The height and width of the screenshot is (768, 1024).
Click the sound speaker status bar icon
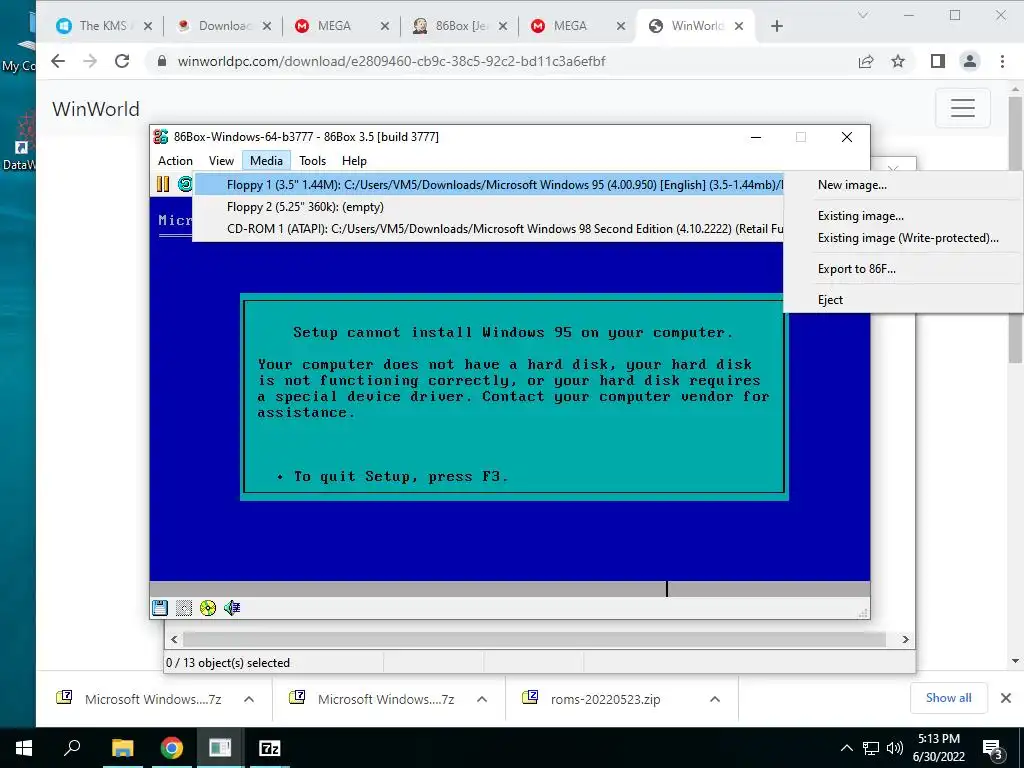tap(232, 608)
